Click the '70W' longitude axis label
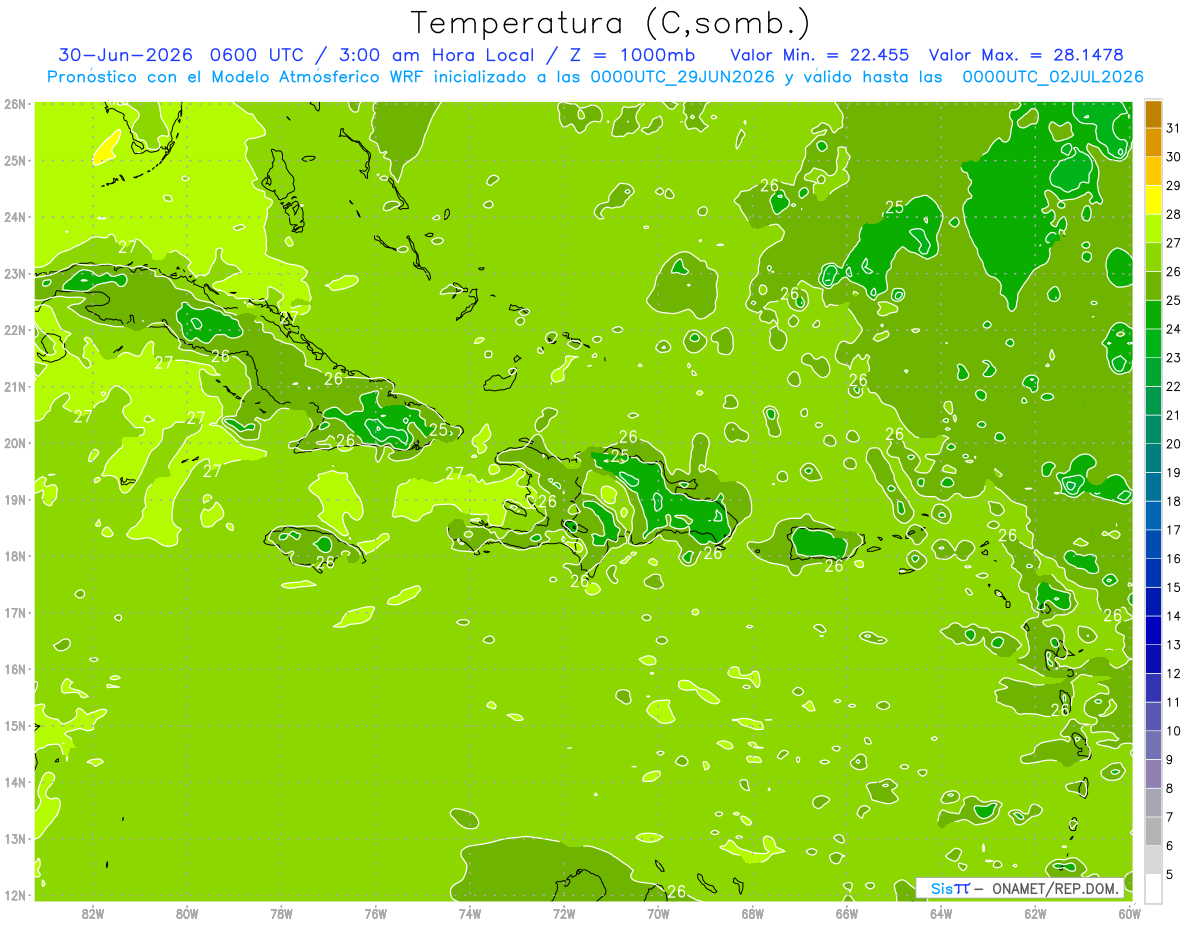Image resolution: width=1200 pixels, height=927 pixels. (658, 913)
